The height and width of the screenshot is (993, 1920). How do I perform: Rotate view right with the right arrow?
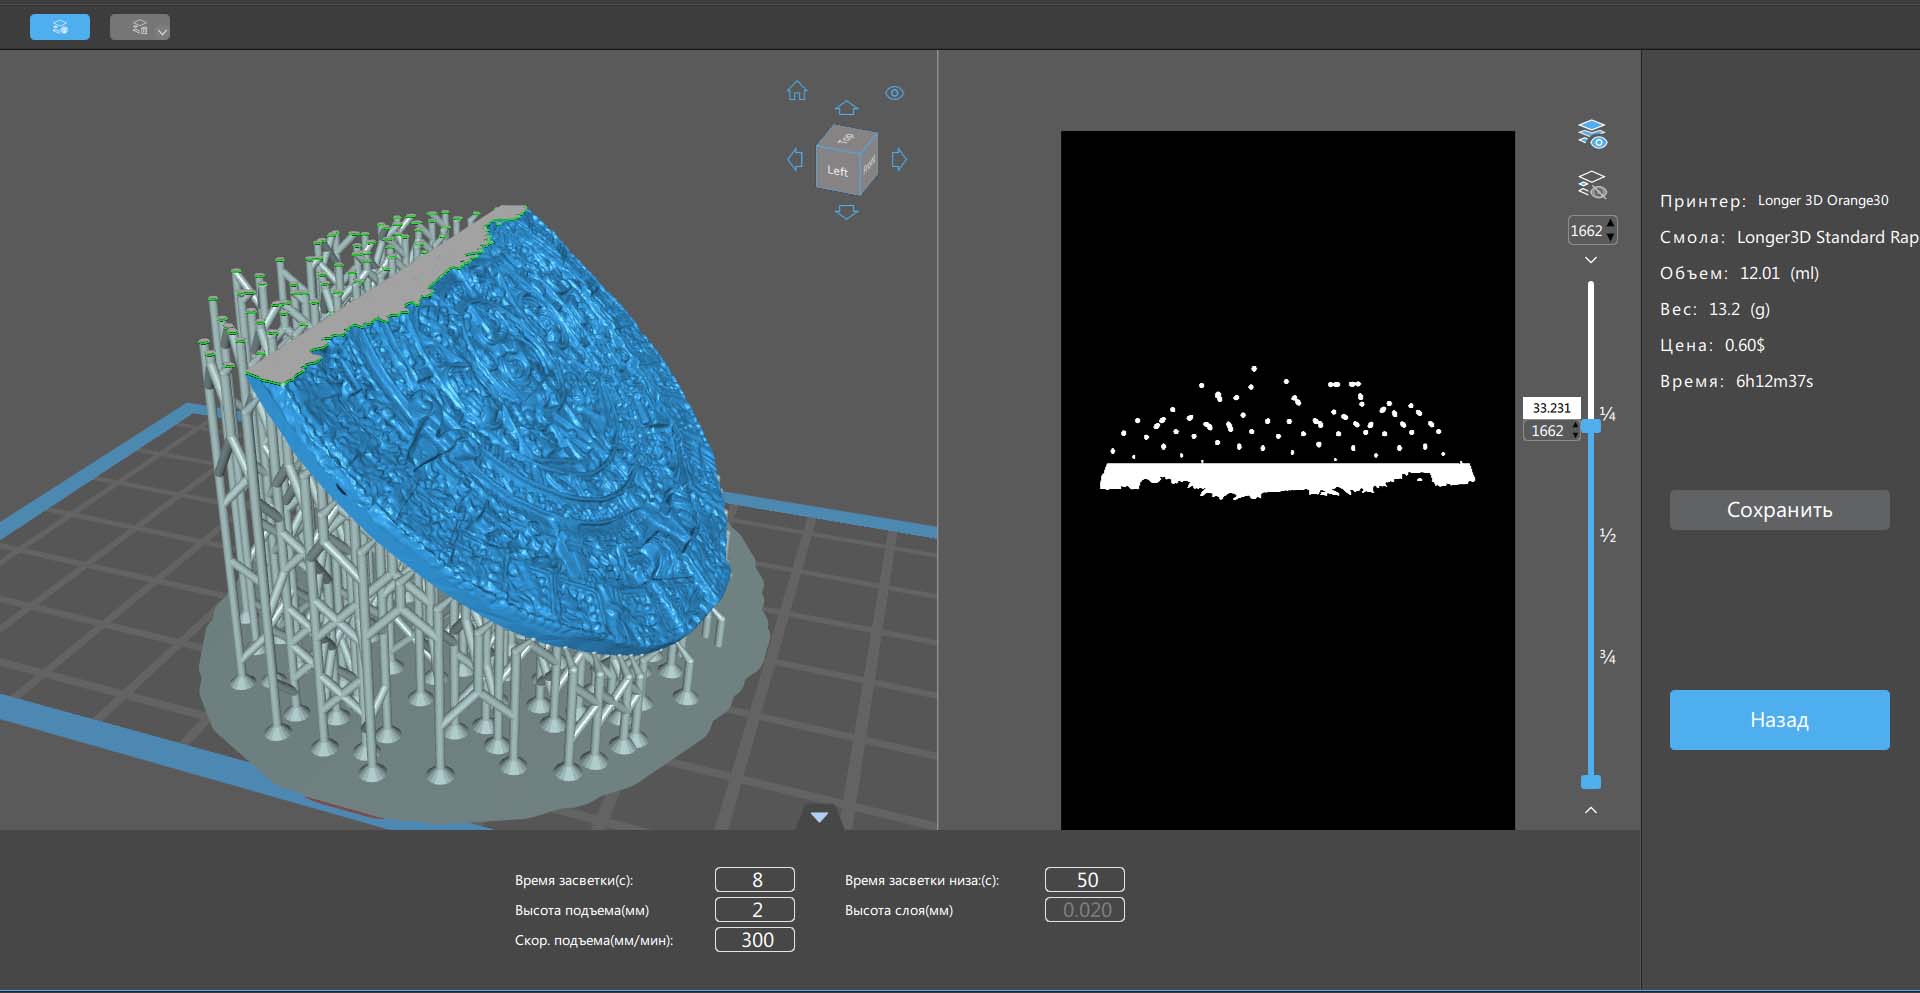click(899, 159)
